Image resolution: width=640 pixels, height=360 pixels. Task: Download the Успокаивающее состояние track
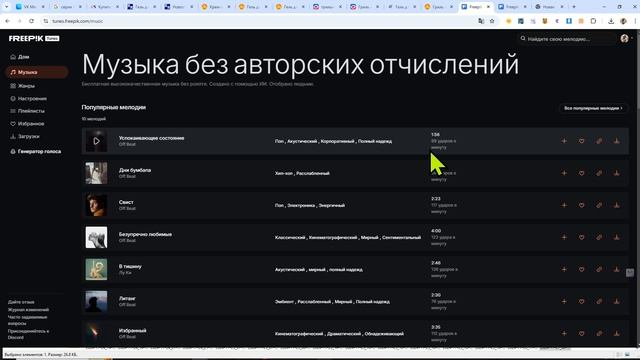(x=617, y=141)
